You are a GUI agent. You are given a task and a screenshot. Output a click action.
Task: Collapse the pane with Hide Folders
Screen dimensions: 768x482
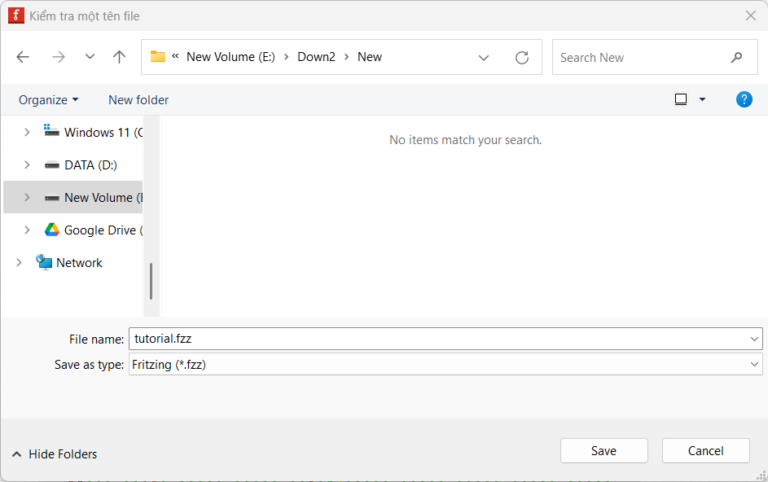click(54, 454)
